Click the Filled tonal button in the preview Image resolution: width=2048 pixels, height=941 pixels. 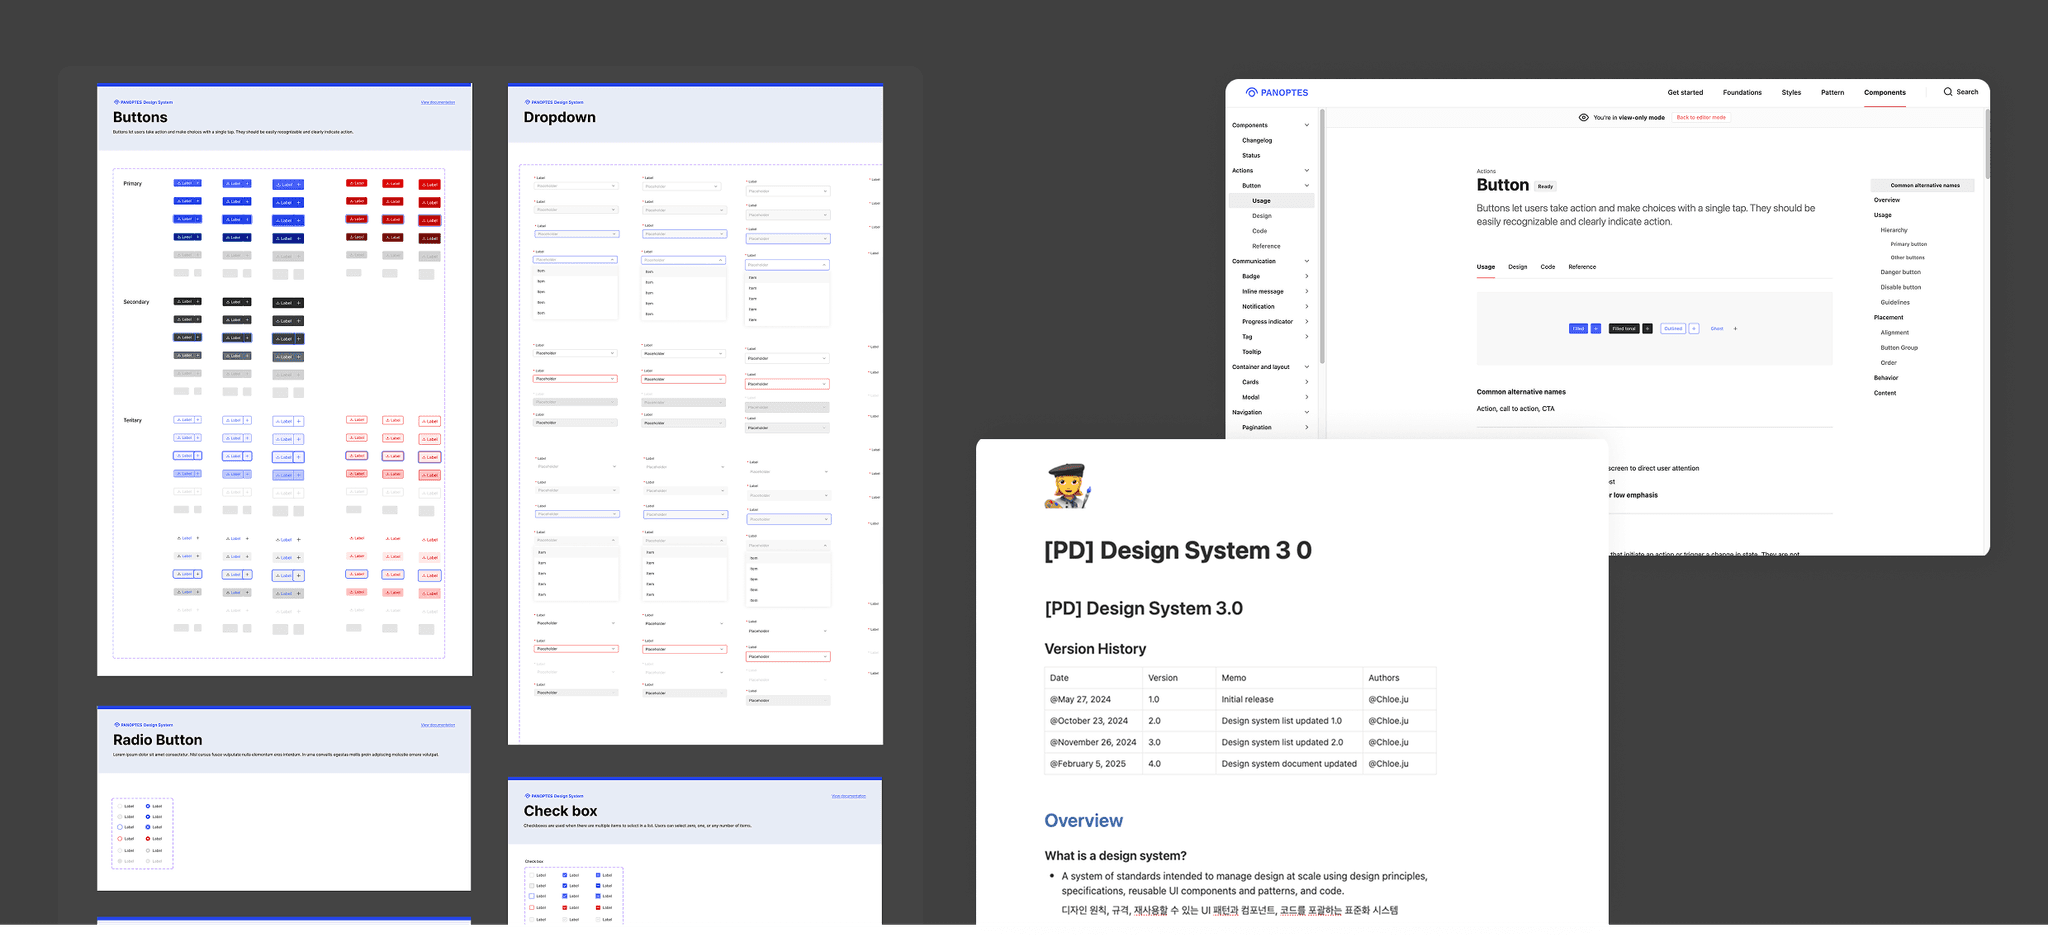pyautogui.click(x=1624, y=329)
